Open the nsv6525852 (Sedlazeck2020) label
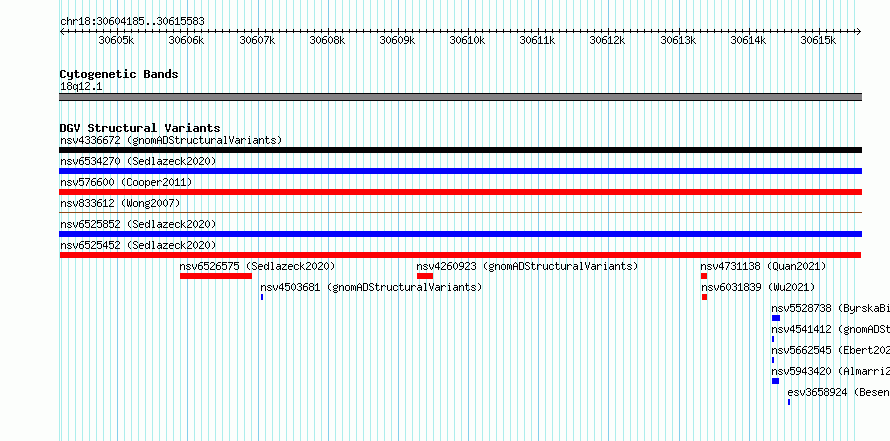The width and height of the screenshot is (890, 441). (x=138, y=224)
